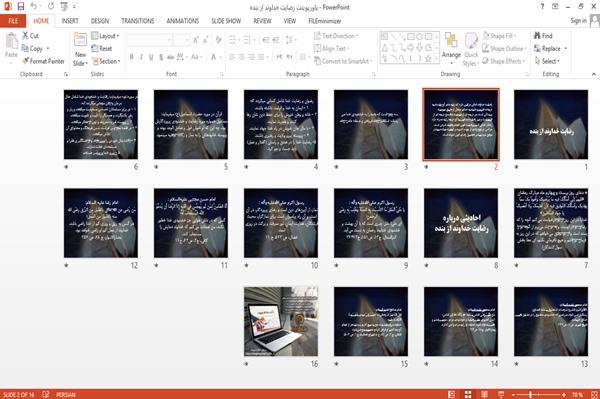
Task: Click the Reset slide button
Action: coord(102,48)
